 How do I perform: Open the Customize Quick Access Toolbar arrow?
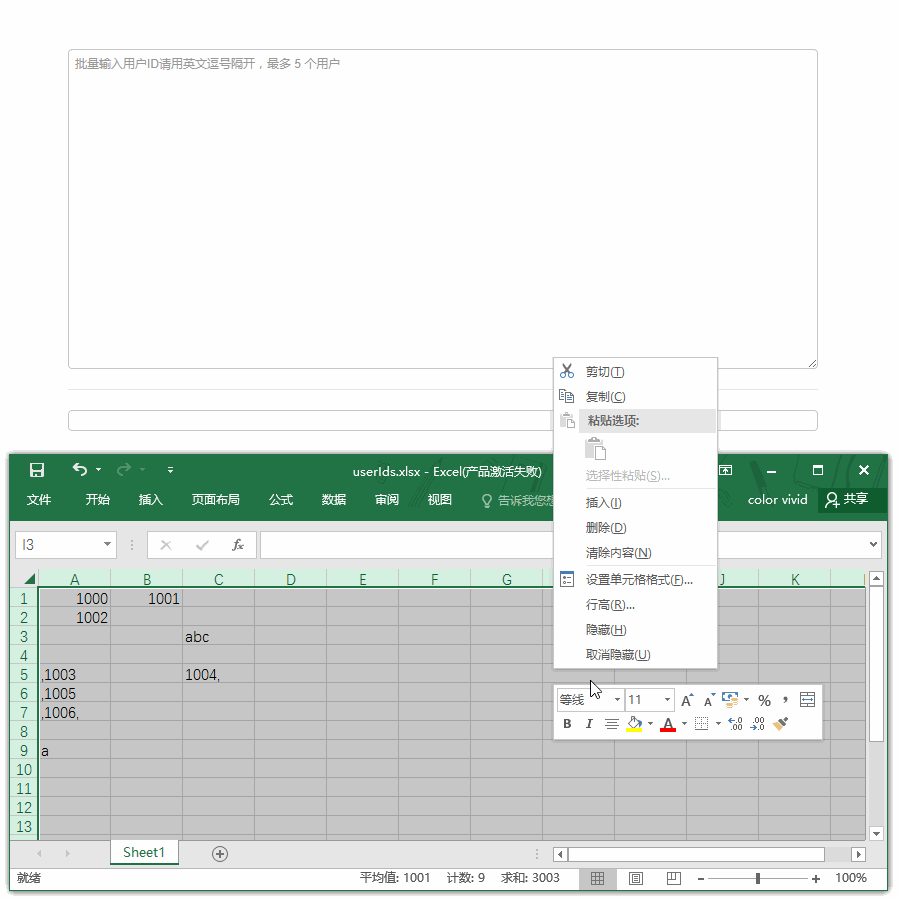coord(170,470)
